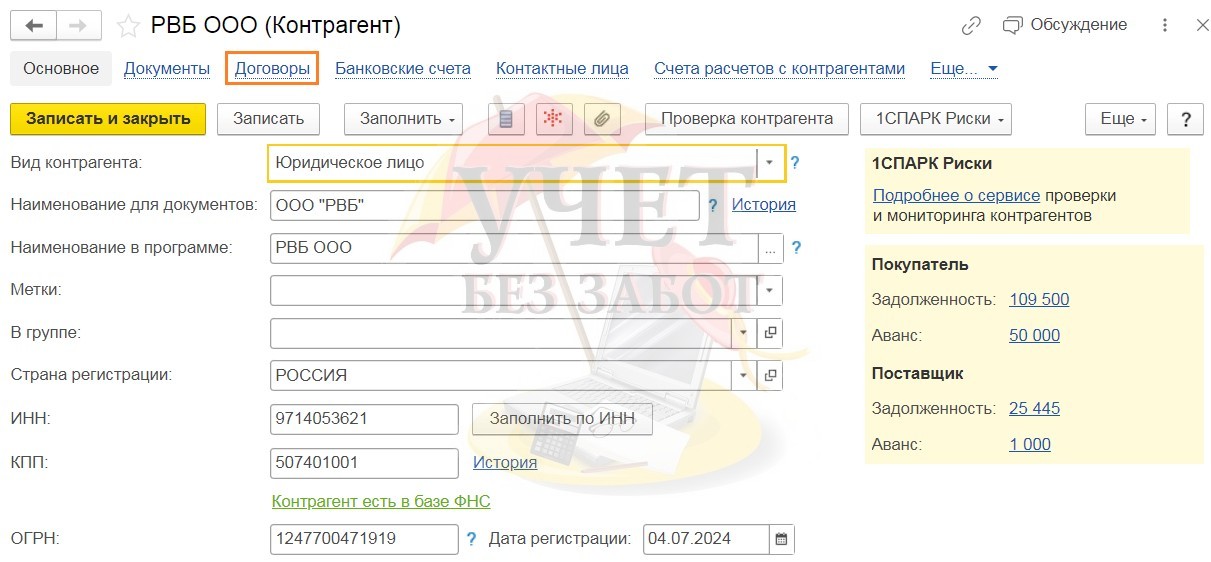1211x562 pixels.
Task: Open Счета расчетов с контрагентами tab
Action: point(780,69)
